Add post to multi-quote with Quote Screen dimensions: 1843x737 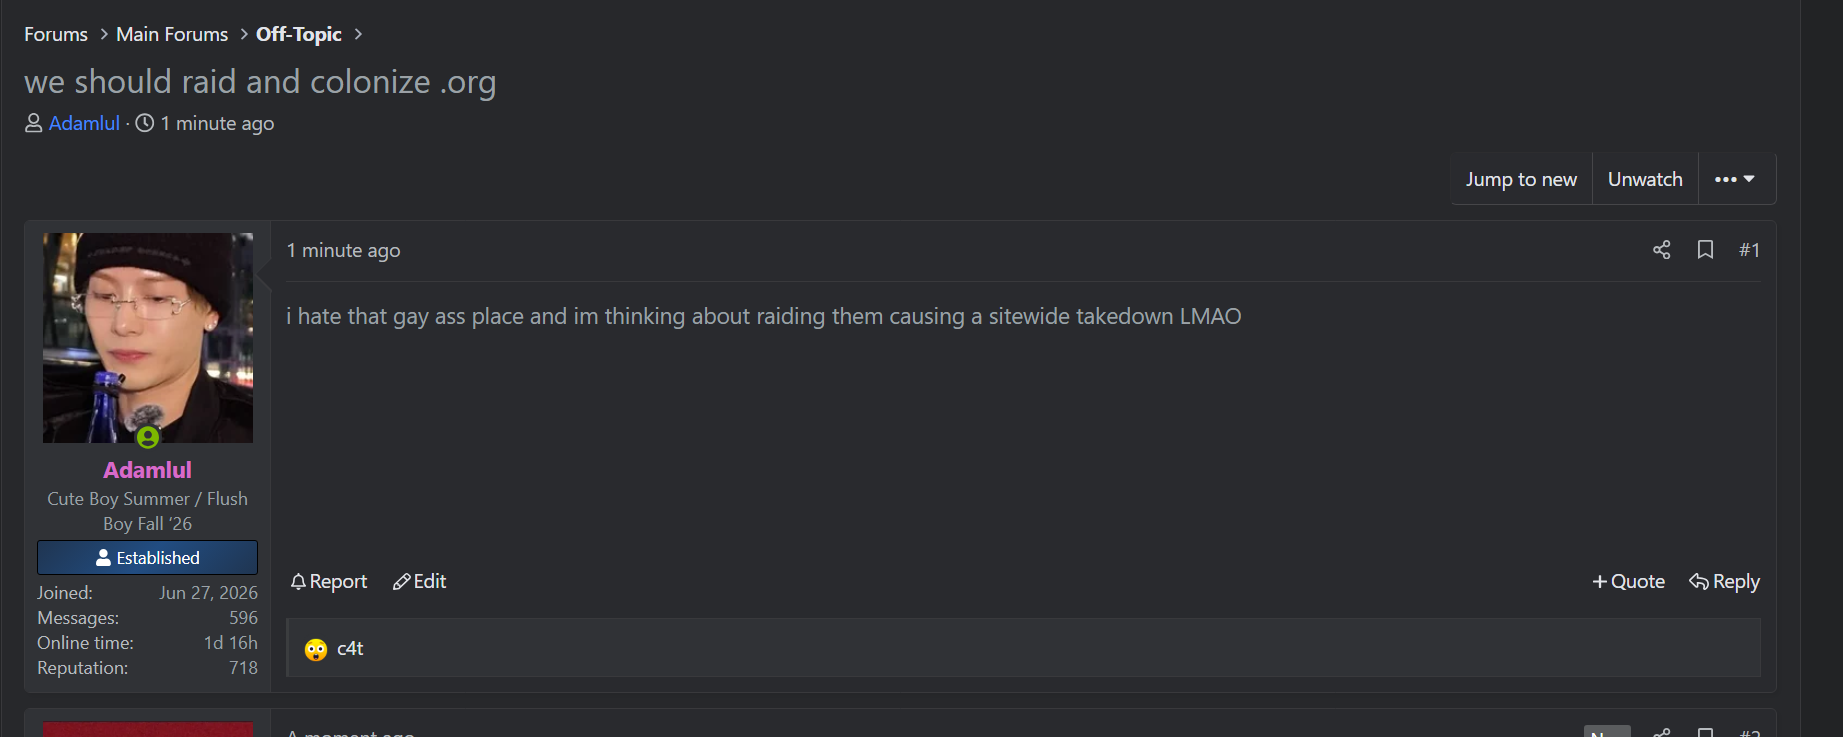(x=1628, y=582)
